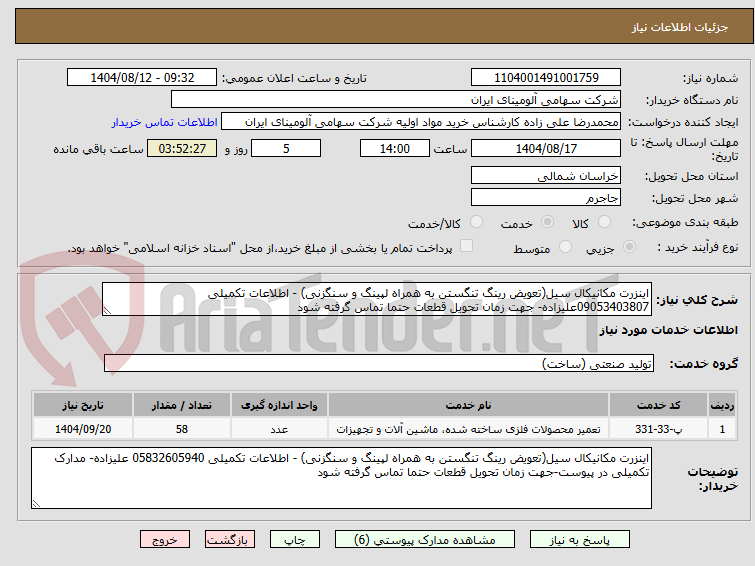Screen dimensions: 755x566
Task: Click the unit cell عدد
Action: pos(279,429)
